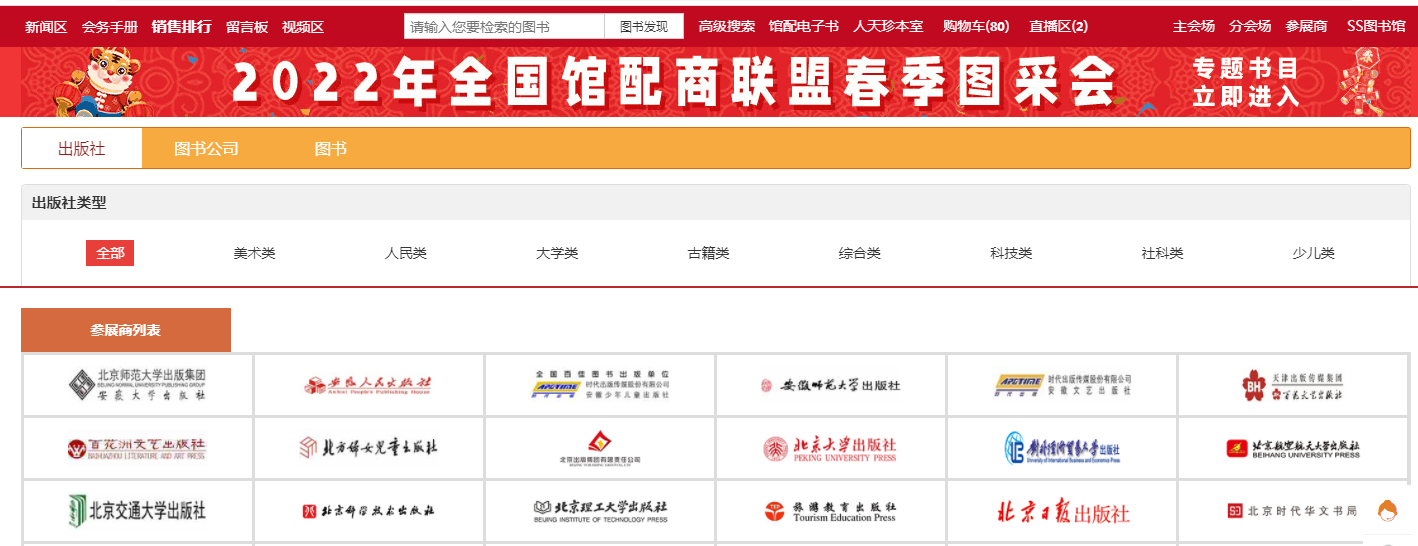Open the Peking University Press logo

(830, 449)
